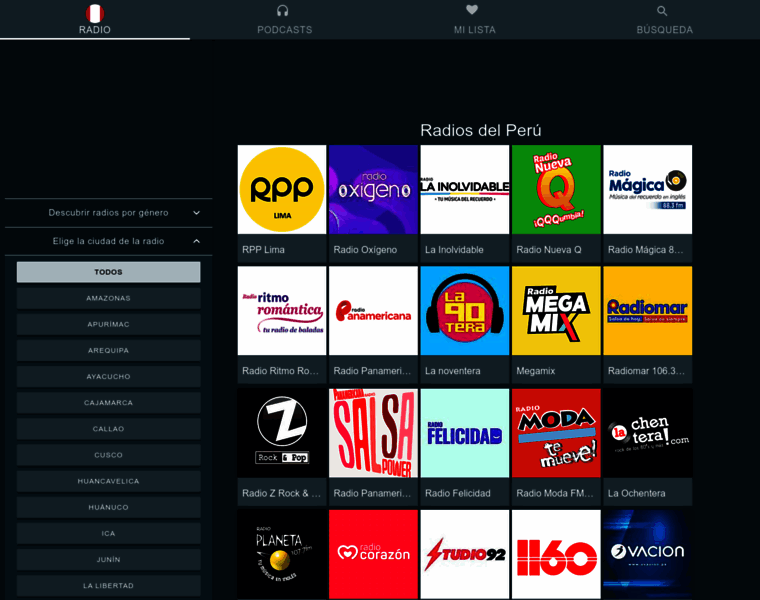The width and height of the screenshot is (760, 600).
Task: Filter radios by CAJAMARCA
Action: [x=109, y=403]
